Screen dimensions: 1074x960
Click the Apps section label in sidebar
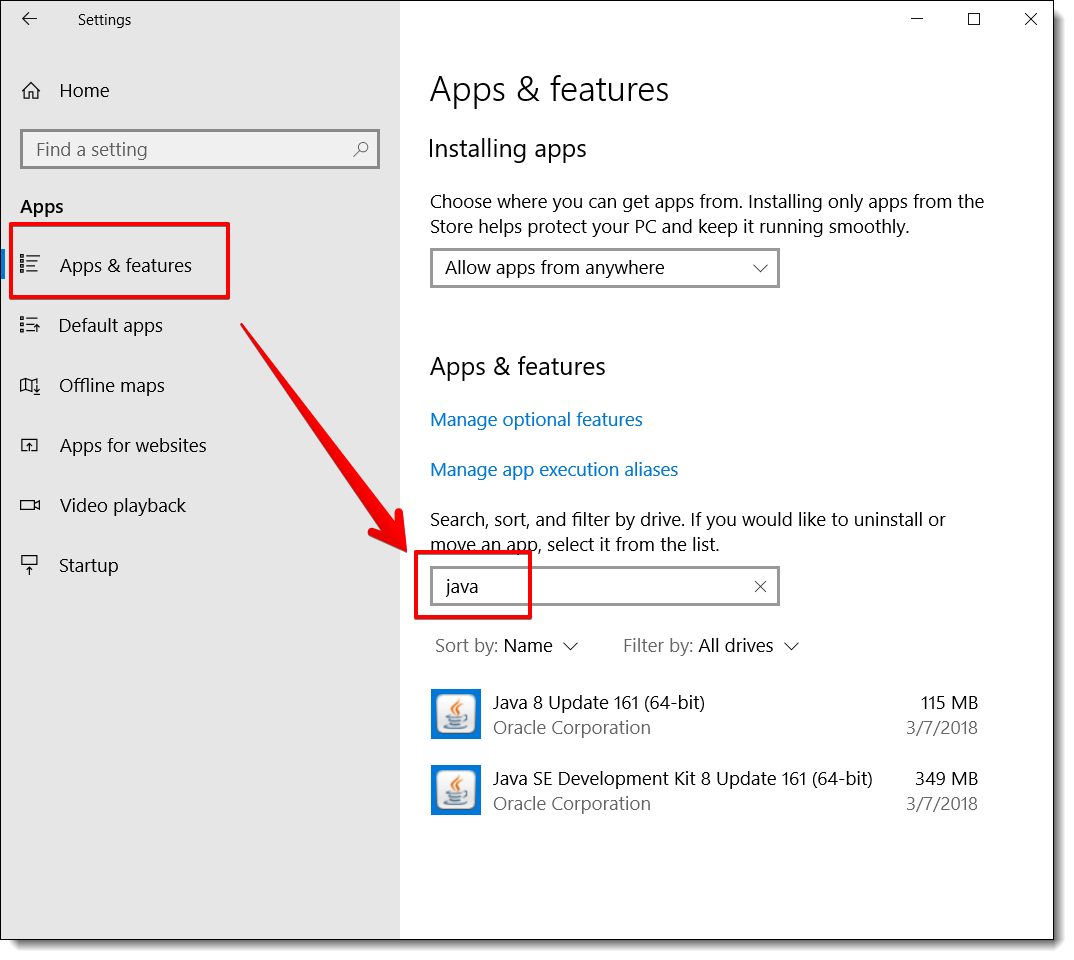42,207
